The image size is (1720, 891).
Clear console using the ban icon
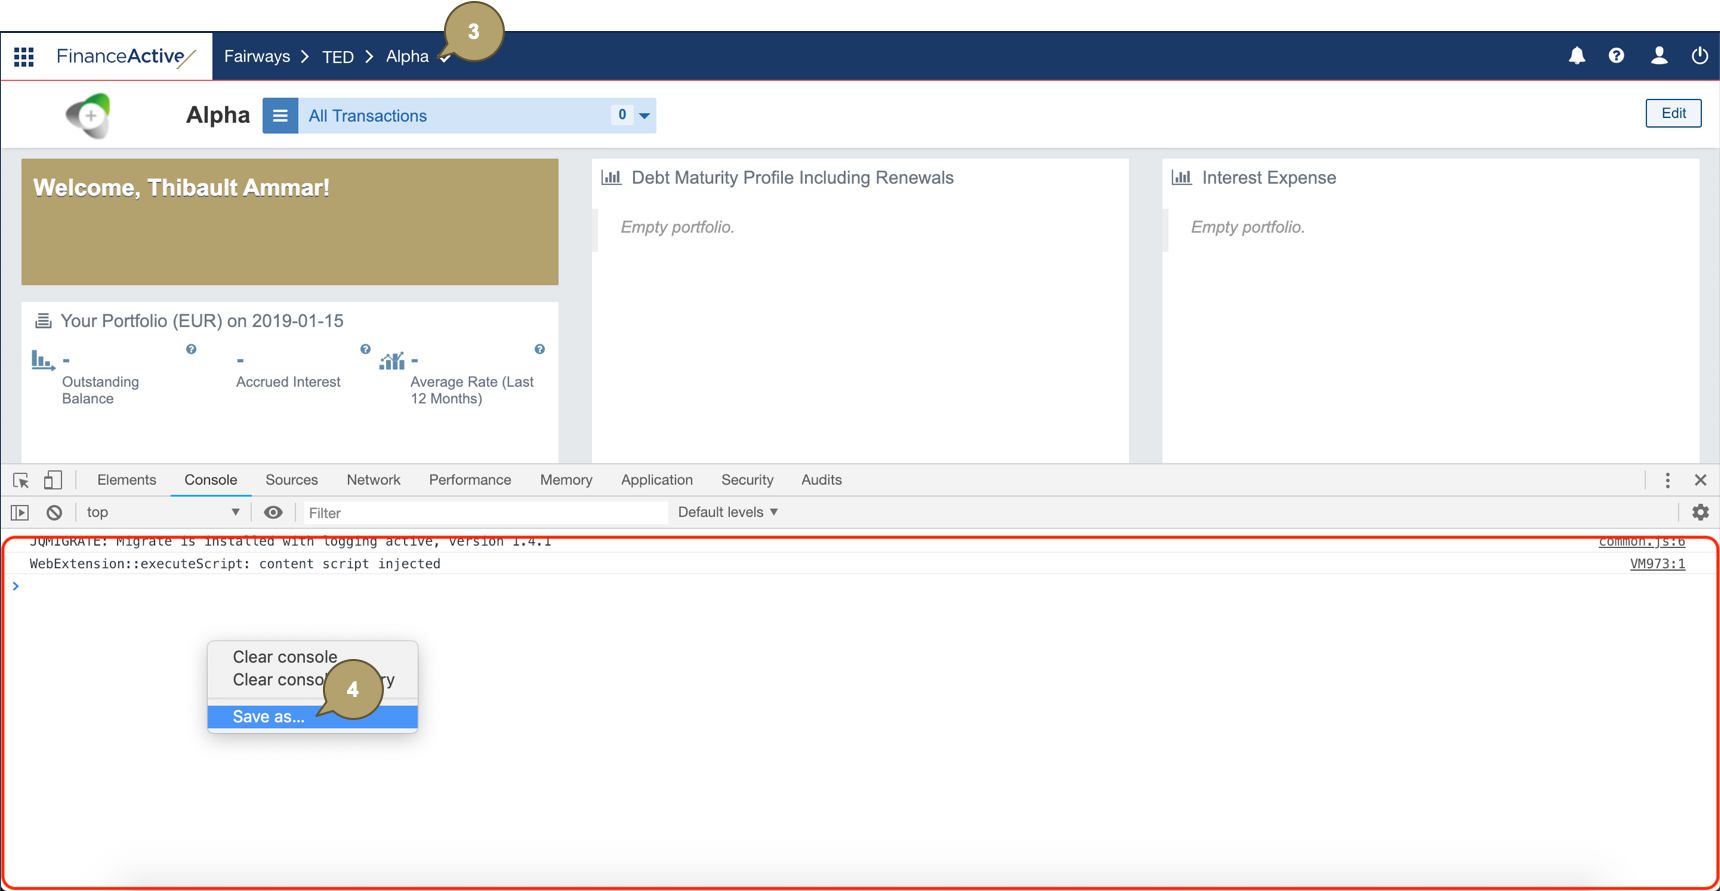(x=54, y=512)
